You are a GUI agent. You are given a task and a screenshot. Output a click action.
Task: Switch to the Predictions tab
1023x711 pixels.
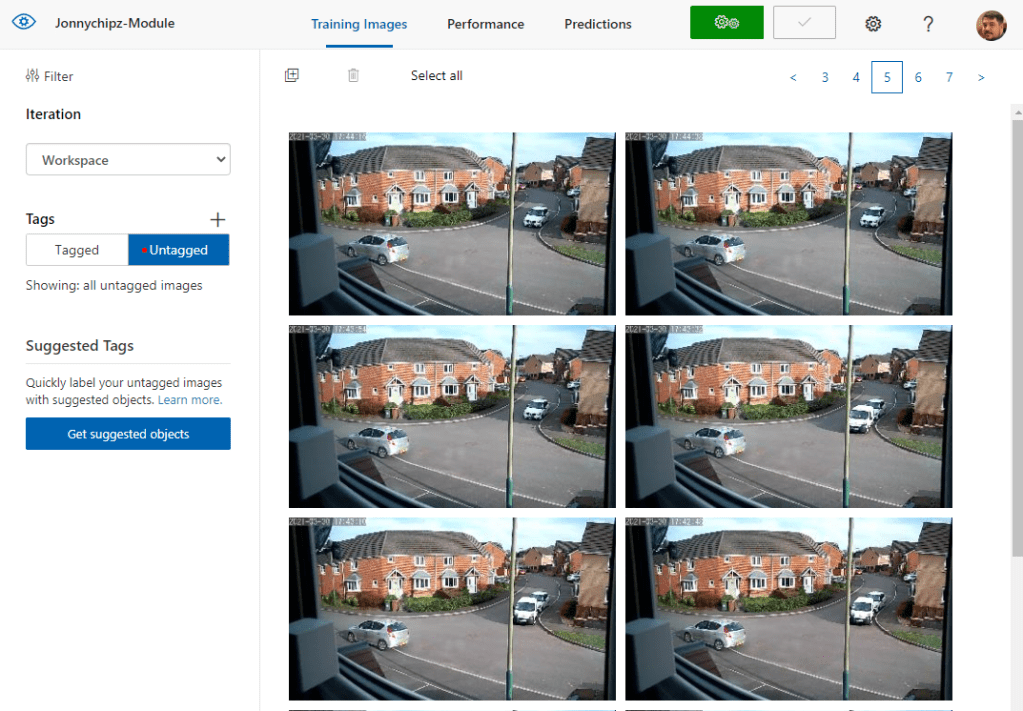pyautogui.click(x=597, y=24)
